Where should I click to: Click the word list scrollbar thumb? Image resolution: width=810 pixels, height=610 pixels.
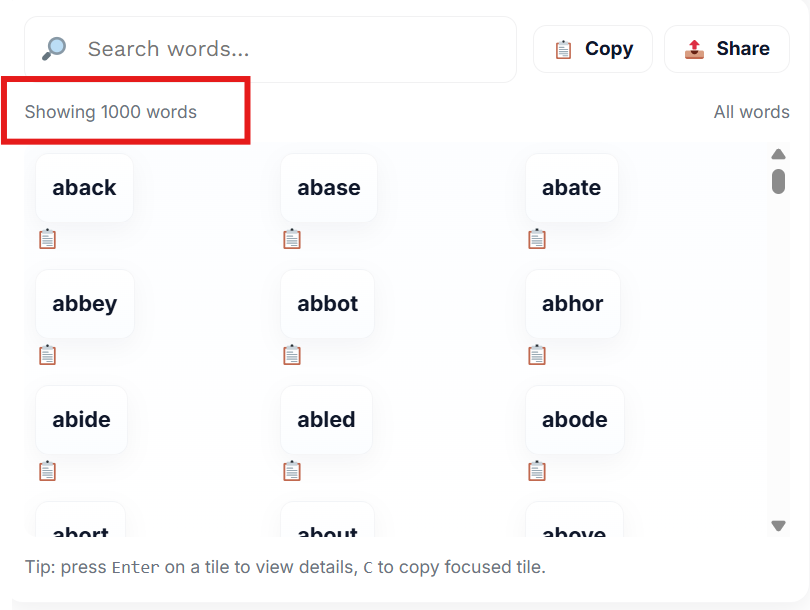pyautogui.click(x=778, y=181)
